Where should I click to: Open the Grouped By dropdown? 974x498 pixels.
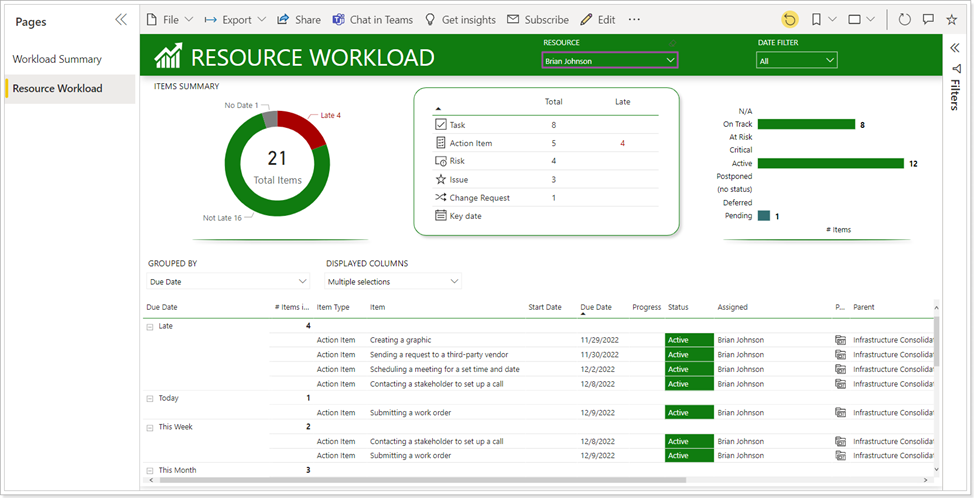228,281
